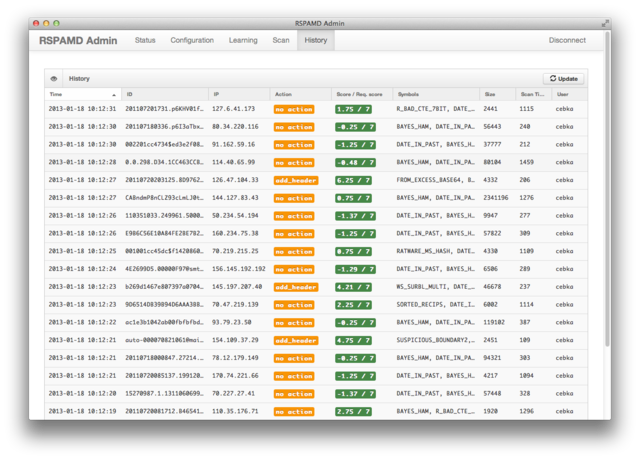Select IP address 114.40.65.99
Image resolution: width=640 pixels, height=460 pixels.
(x=233, y=162)
